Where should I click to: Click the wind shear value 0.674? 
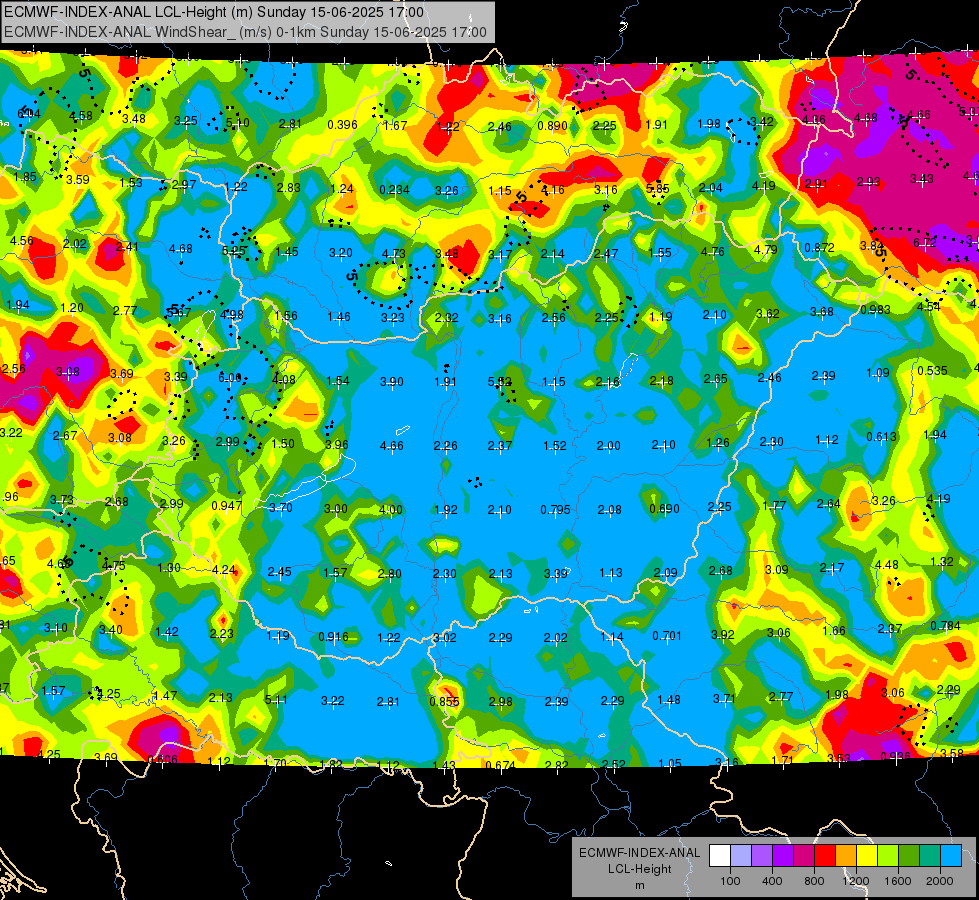(500, 765)
